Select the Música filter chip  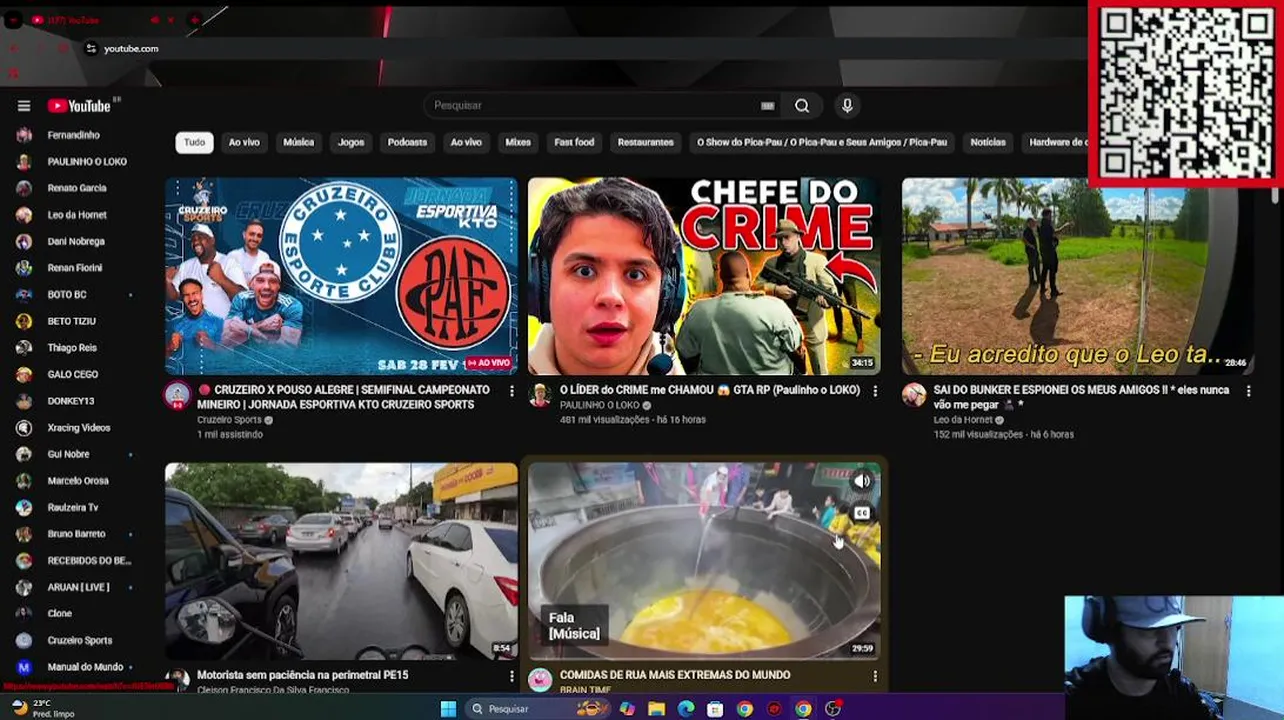pyautogui.click(x=298, y=142)
